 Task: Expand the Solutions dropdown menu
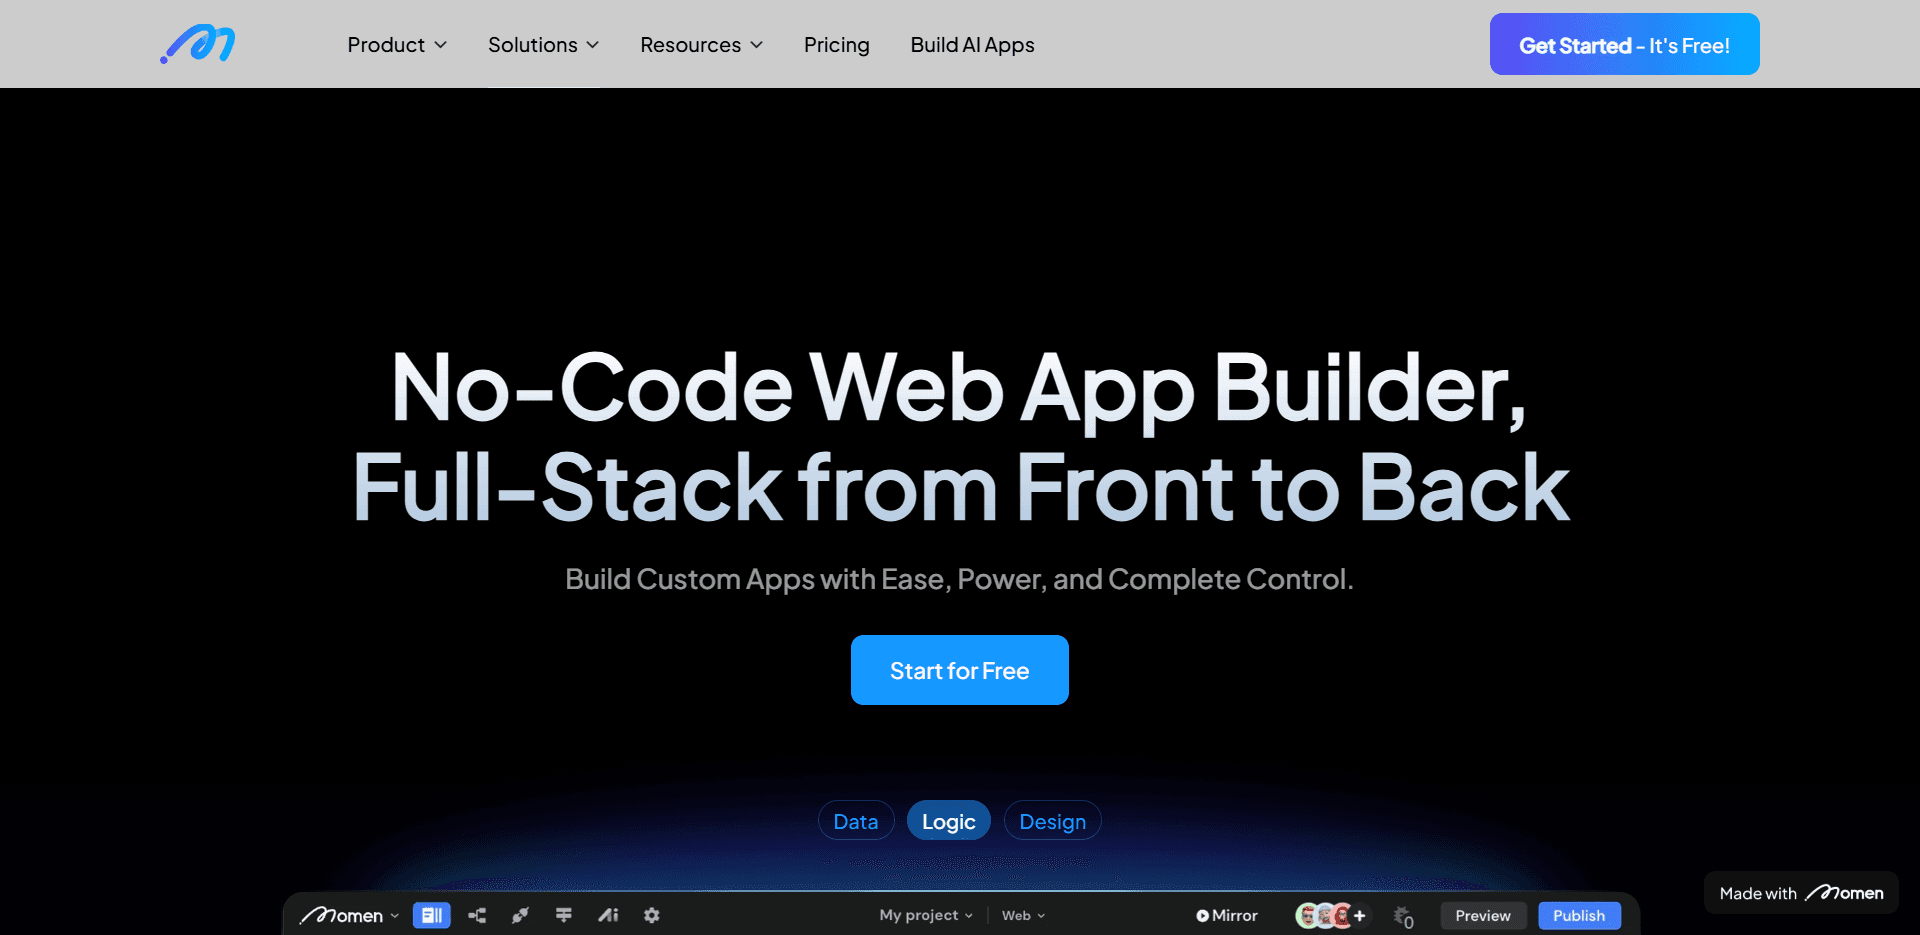[x=543, y=45]
